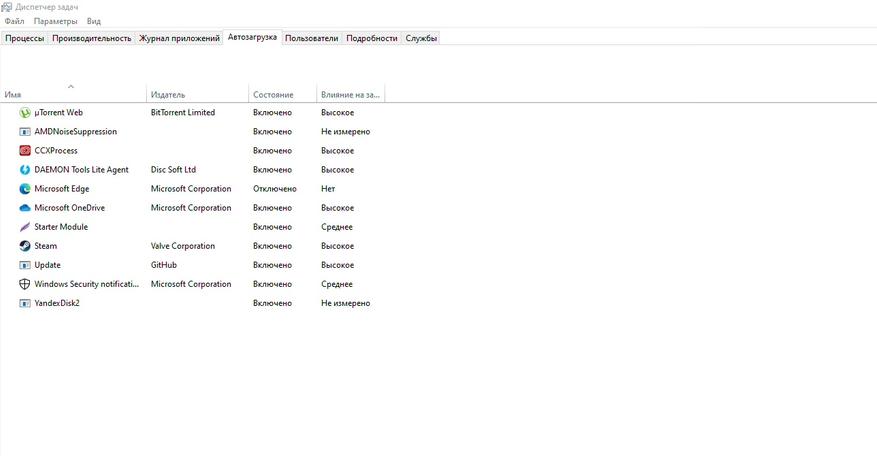Click the Task Manager title bar icon
Viewport: 877px width, 456px height.
coord(7,7)
